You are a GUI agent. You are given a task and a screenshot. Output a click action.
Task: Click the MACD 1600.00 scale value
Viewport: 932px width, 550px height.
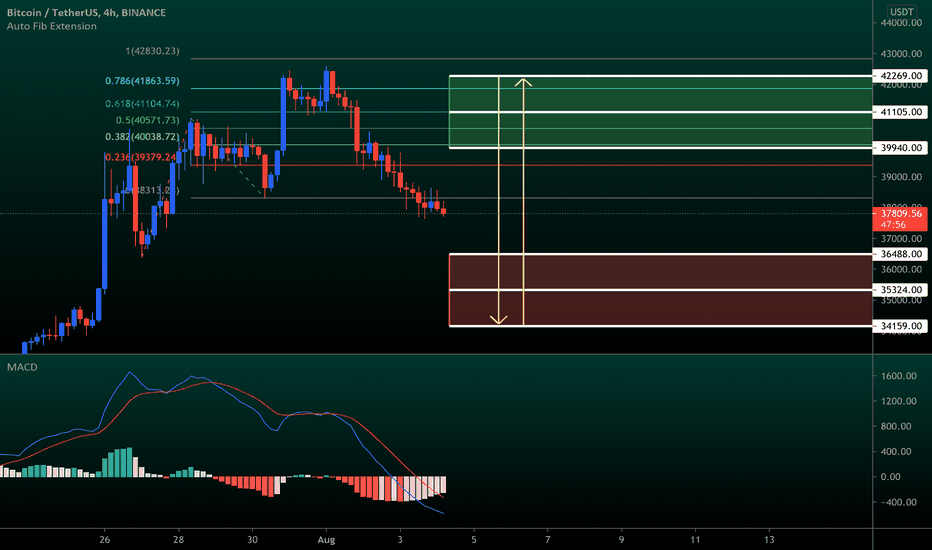[899, 376]
